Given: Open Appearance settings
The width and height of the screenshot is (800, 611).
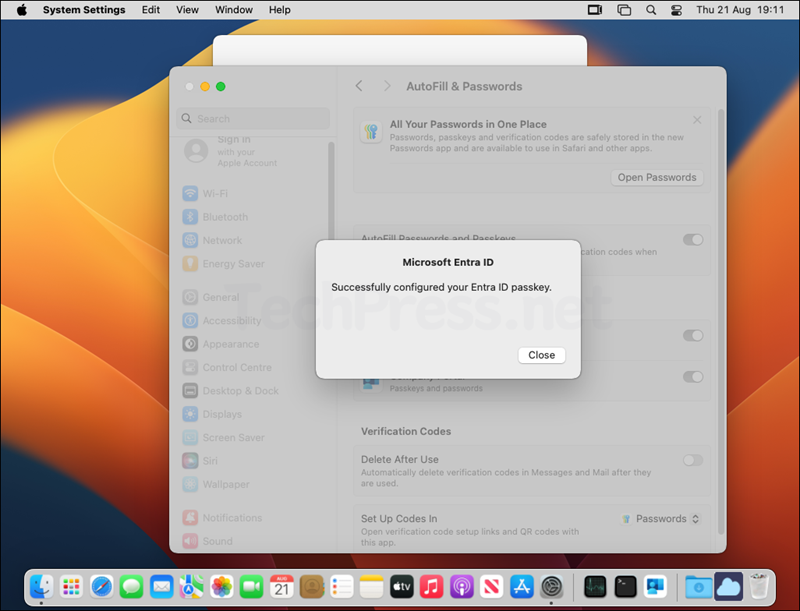Looking at the screenshot, I should pos(221,344).
